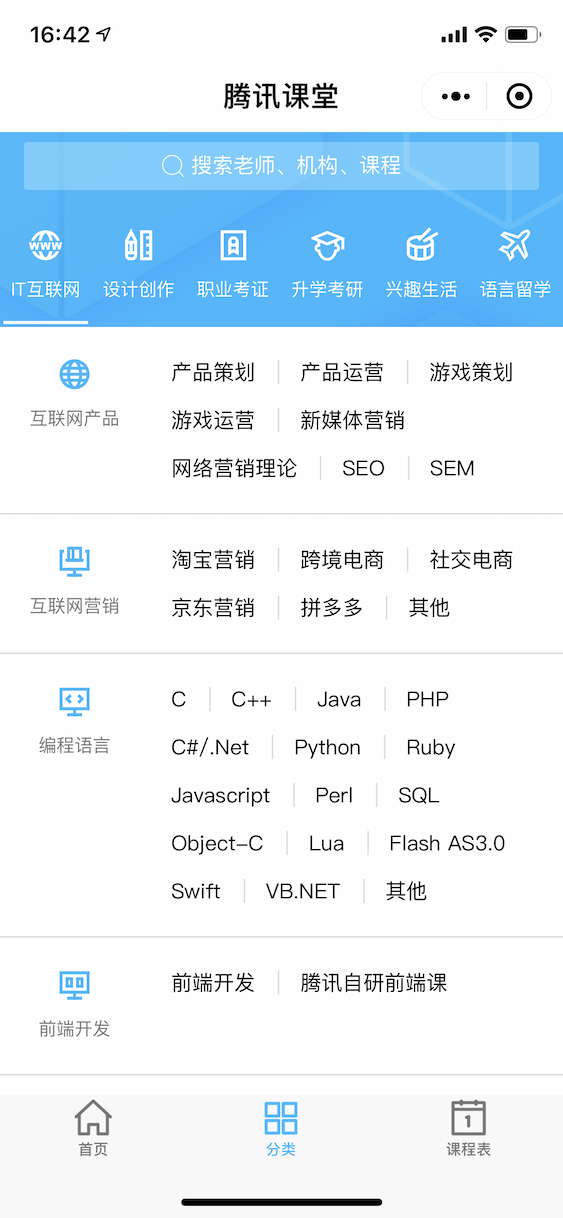
Task: Open the 淘宝营销 subcategory
Action: [x=213, y=560]
